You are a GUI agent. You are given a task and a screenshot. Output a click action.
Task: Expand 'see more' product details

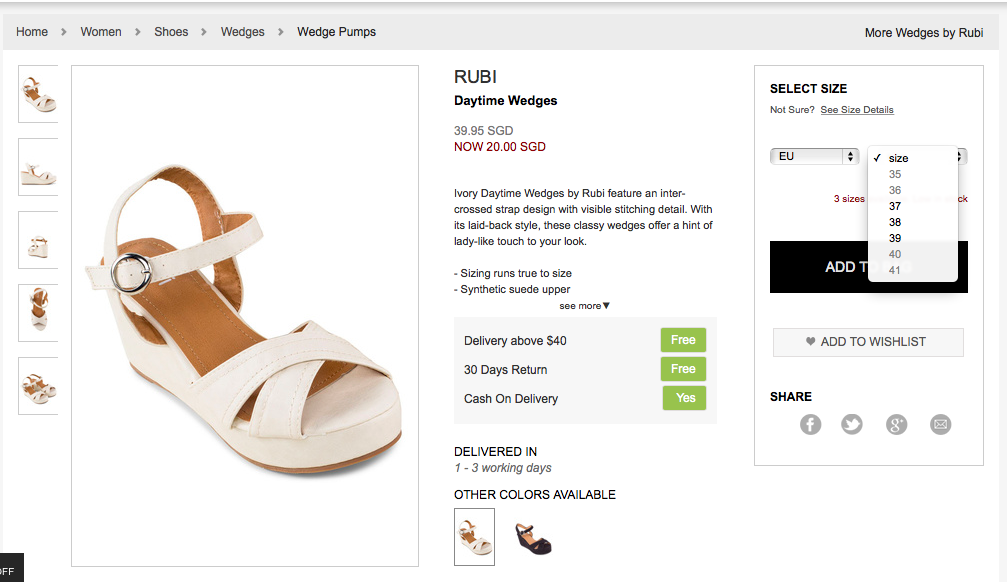pyautogui.click(x=584, y=306)
